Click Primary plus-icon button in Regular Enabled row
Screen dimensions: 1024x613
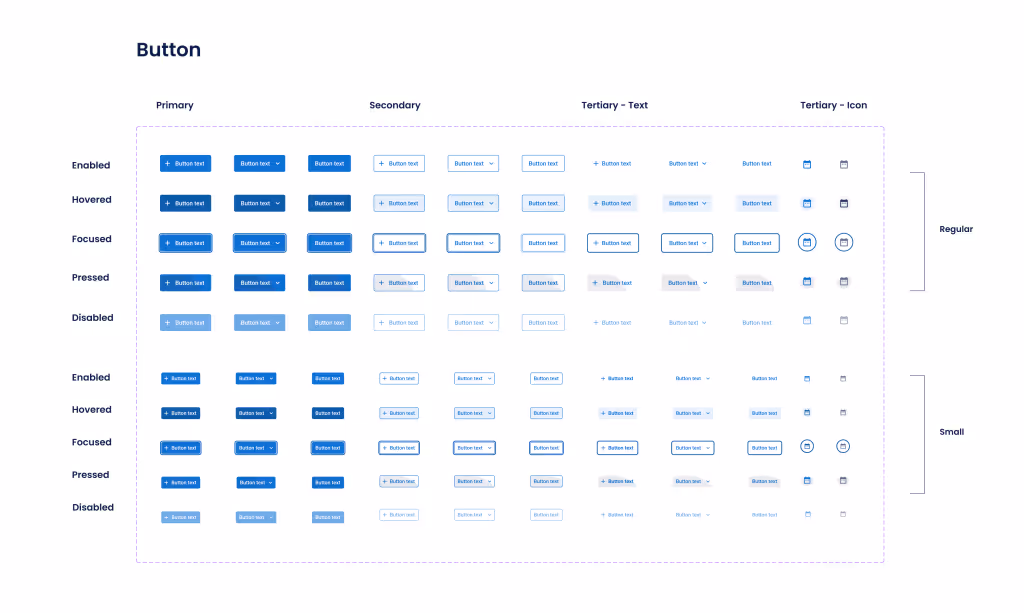click(x=185, y=164)
